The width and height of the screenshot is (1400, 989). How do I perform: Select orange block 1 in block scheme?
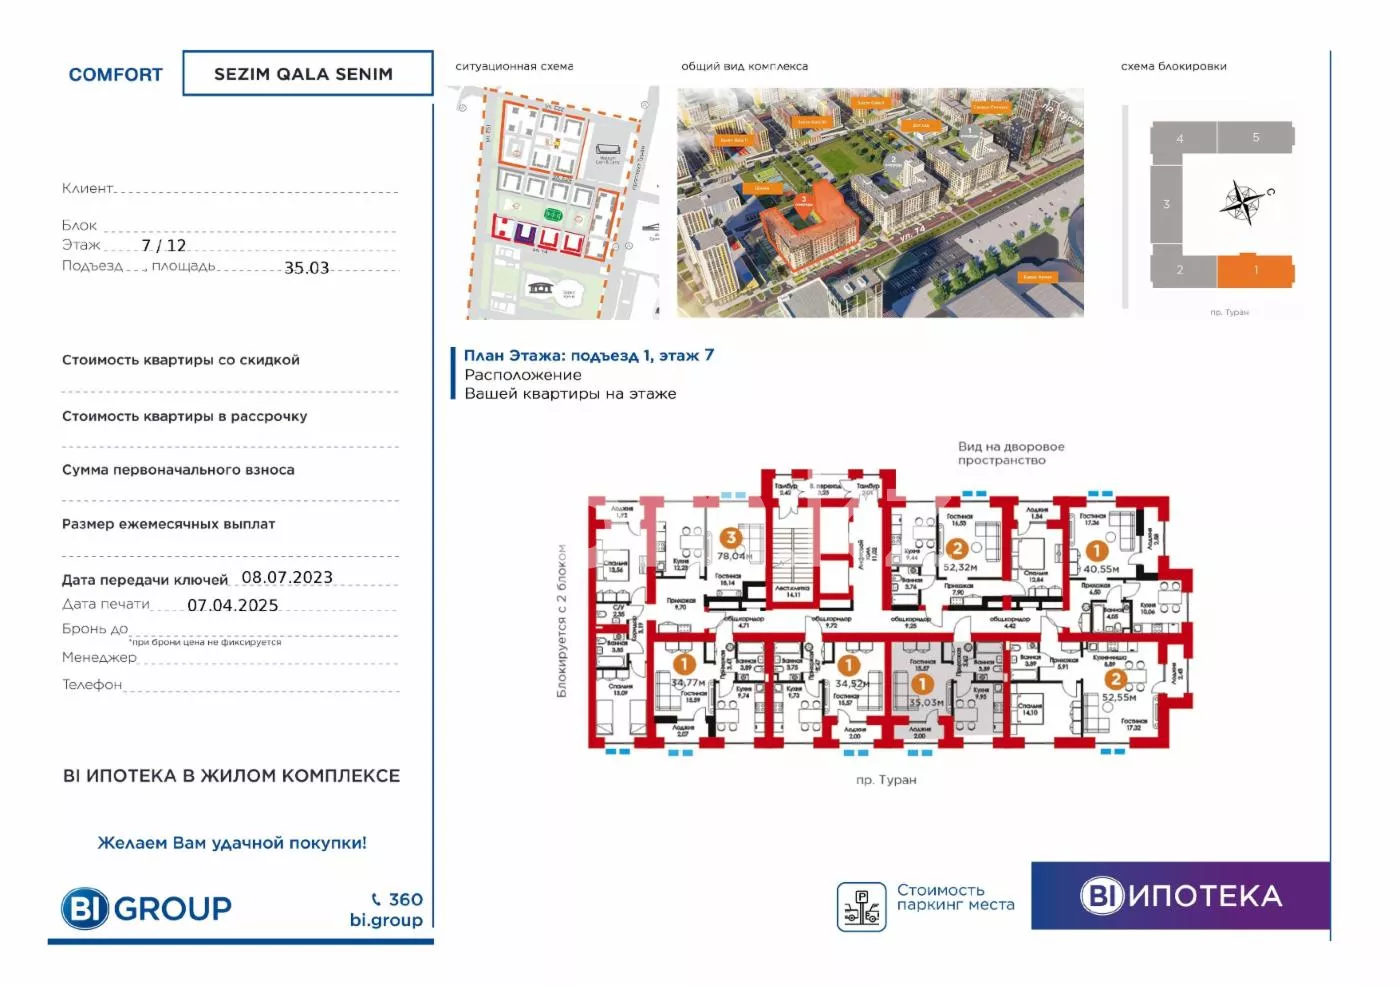click(1255, 270)
